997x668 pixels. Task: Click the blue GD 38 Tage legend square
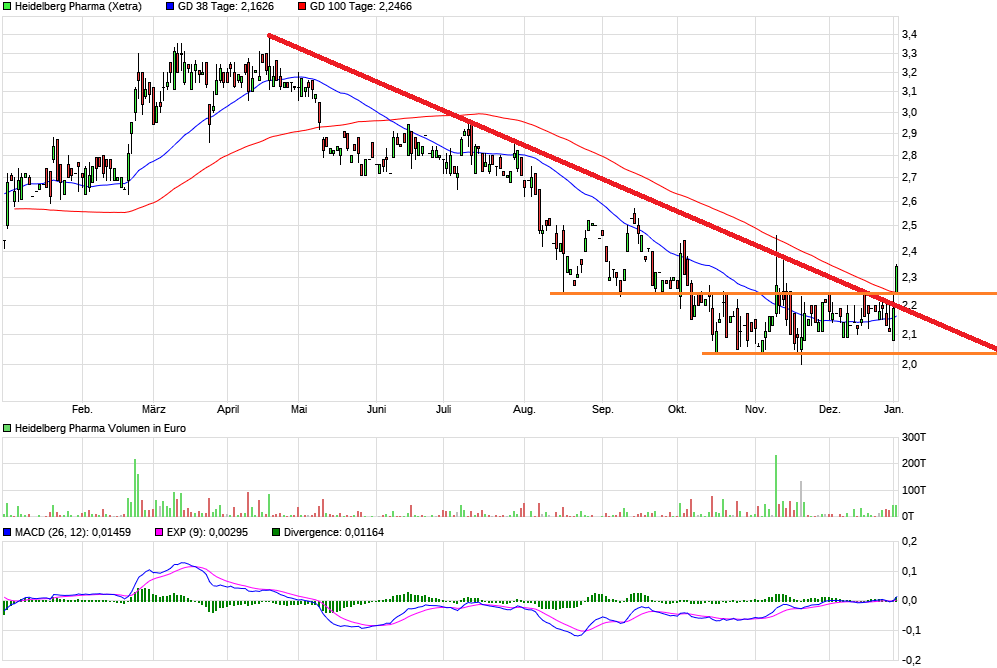coord(169,7)
